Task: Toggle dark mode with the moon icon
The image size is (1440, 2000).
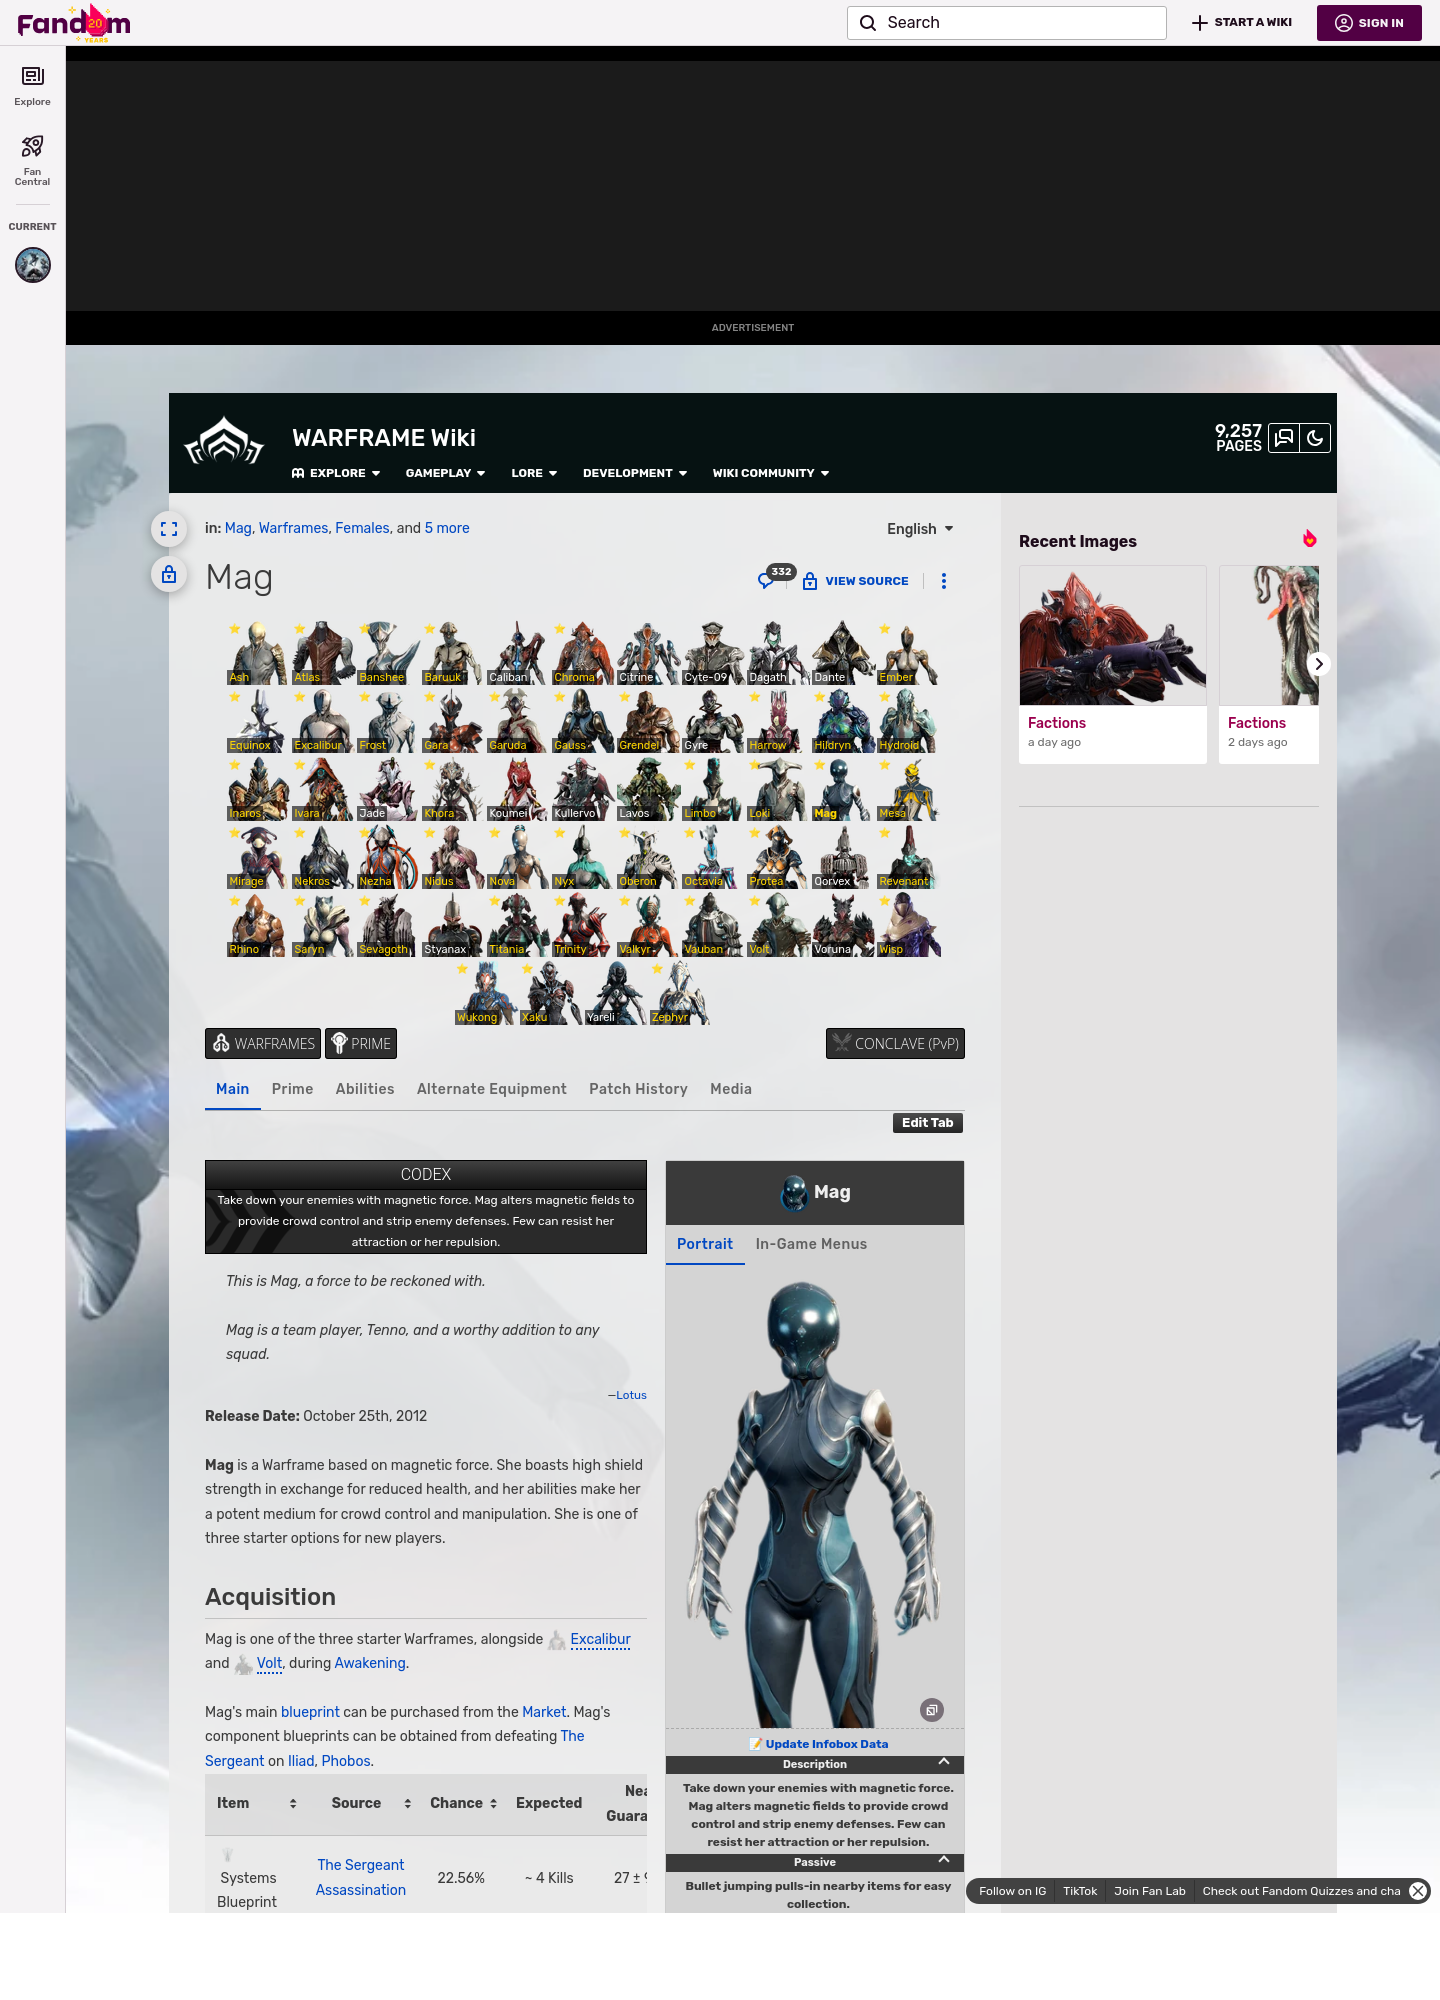Action: click(1315, 438)
